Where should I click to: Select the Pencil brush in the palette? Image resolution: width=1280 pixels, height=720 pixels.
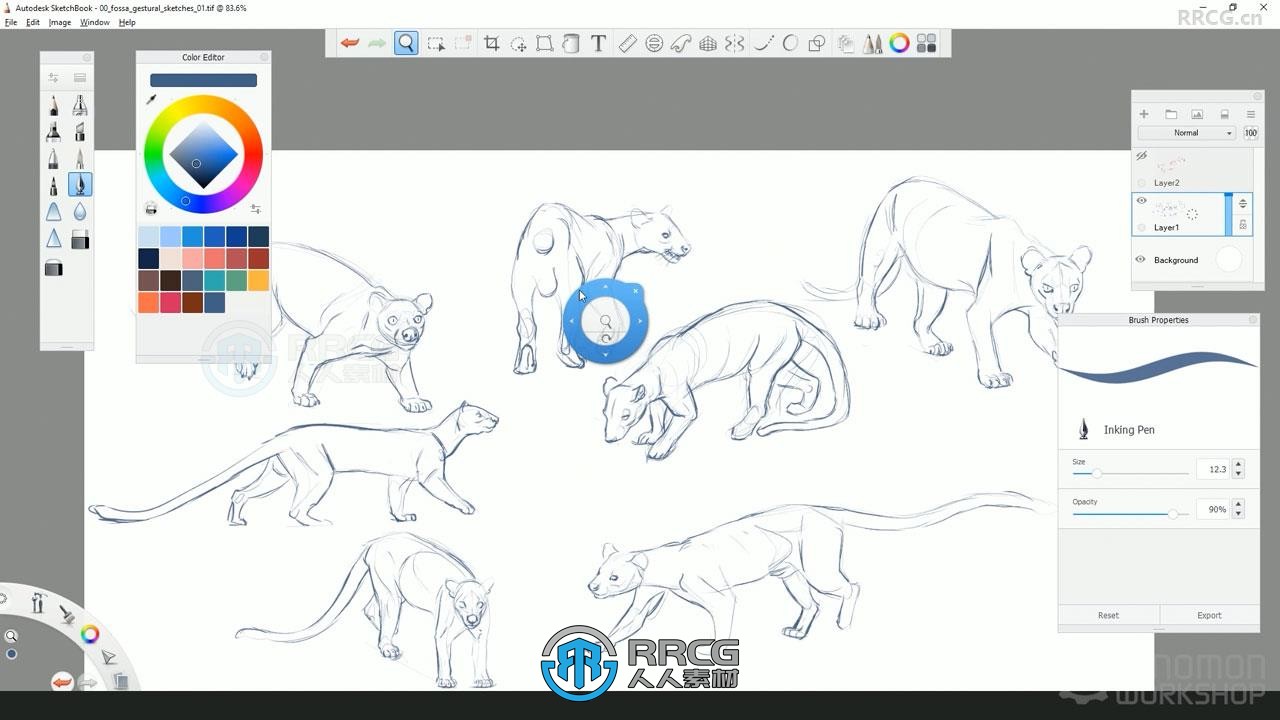[54, 105]
